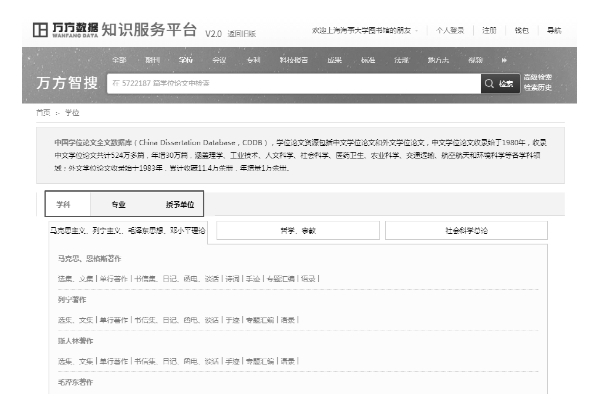This screenshot has width=608, height=407.
Task: Open 手迹 under 列宁著作
Action: 232,320
